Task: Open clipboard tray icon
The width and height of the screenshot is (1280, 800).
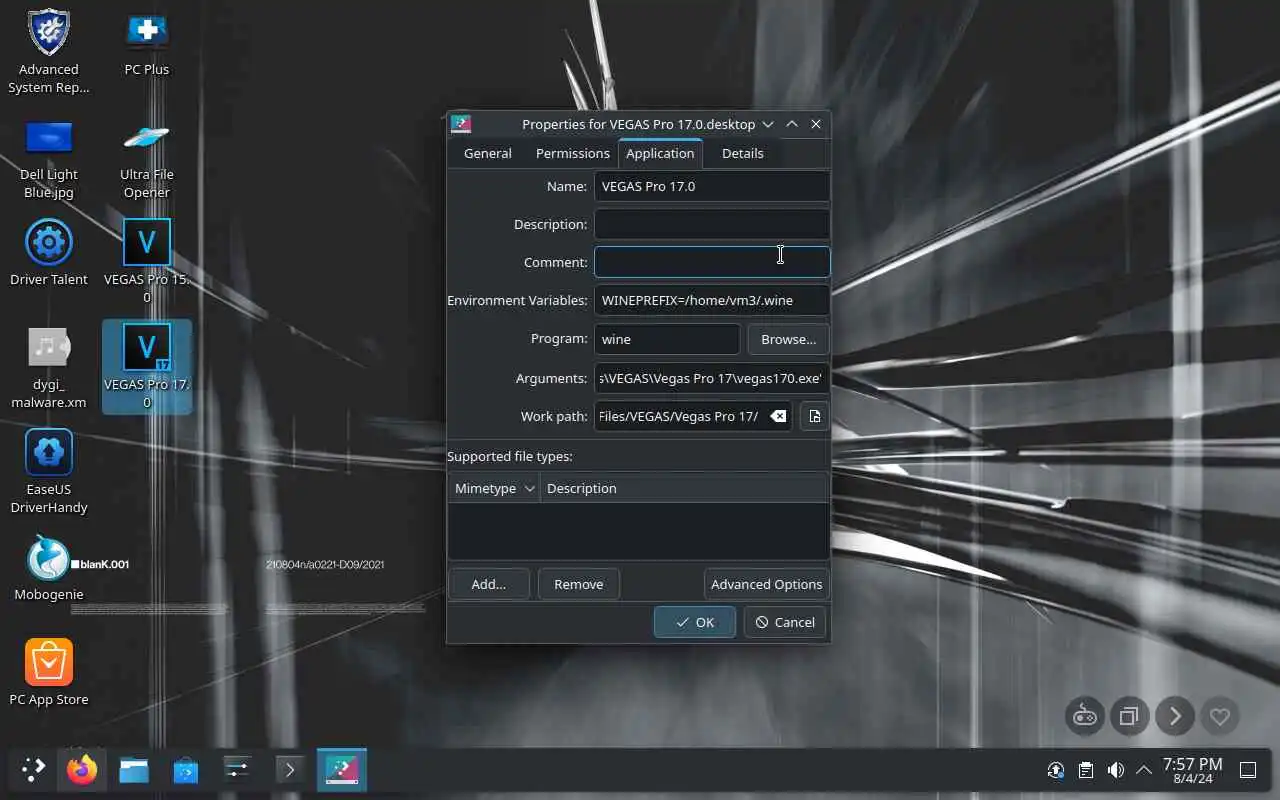Action: [1085, 770]
